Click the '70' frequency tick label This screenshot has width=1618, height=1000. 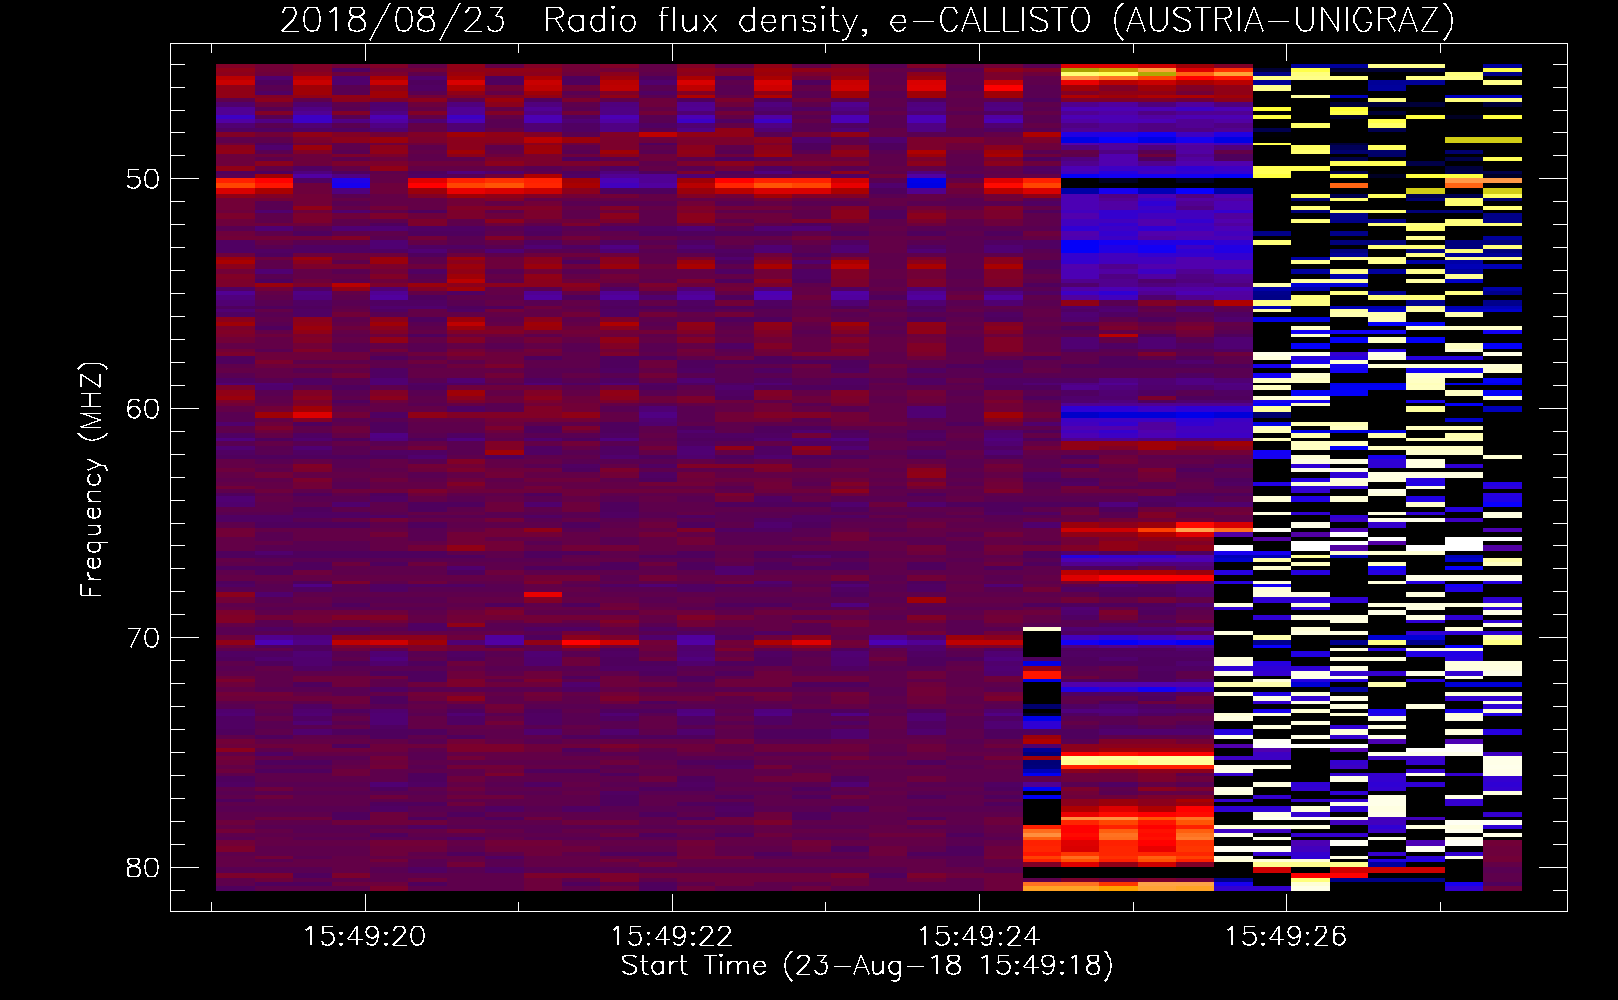coord(144,638)
